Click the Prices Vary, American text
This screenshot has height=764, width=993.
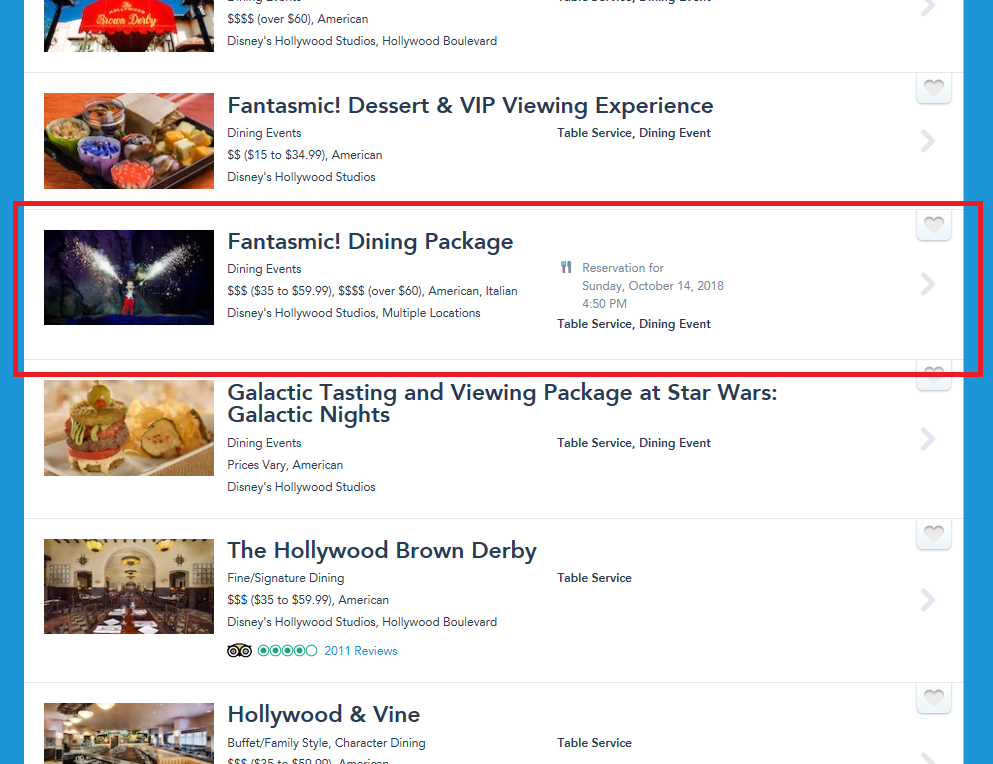(x=285, y=465)
